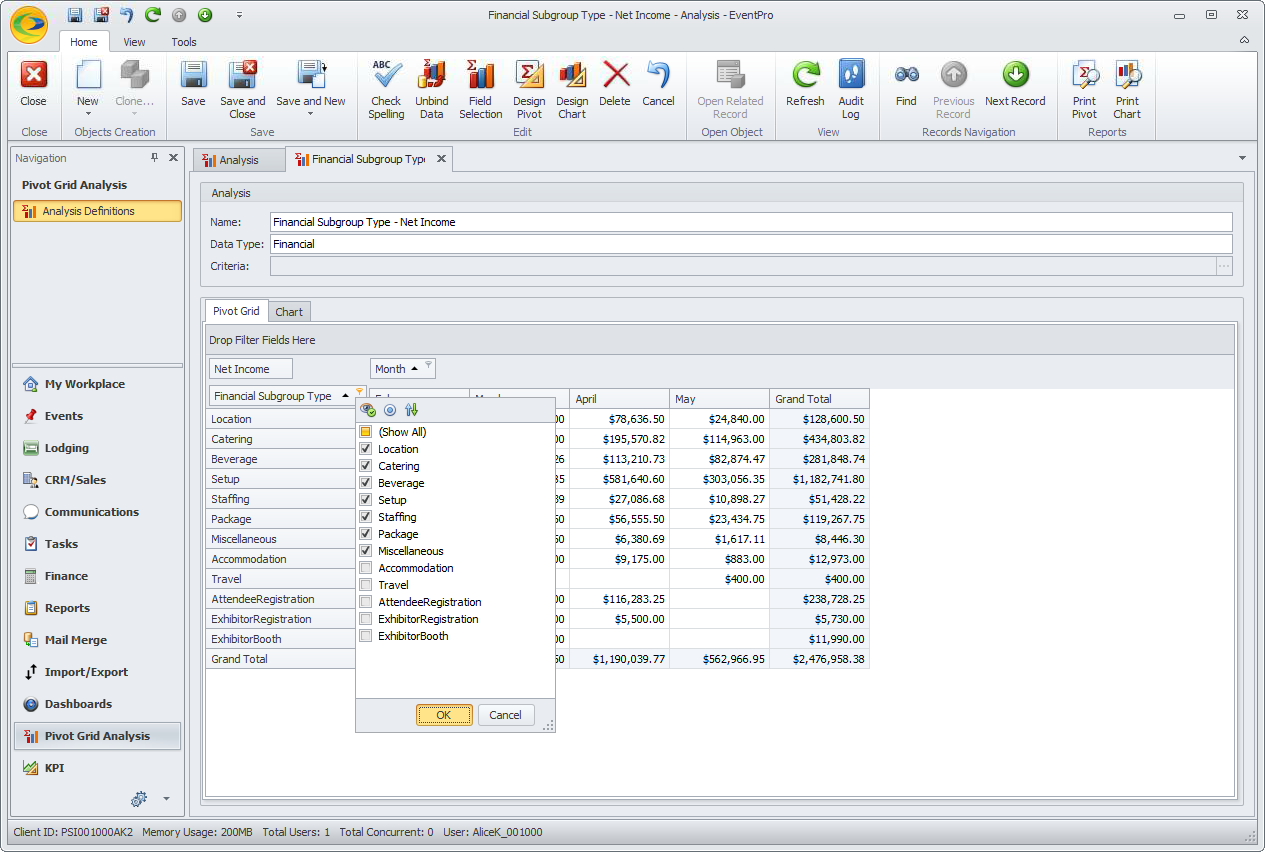Click the Cancel ribbon icon with blue arrow
Image resolution: width=1265 pixels, height=852 pixels.
658,75
